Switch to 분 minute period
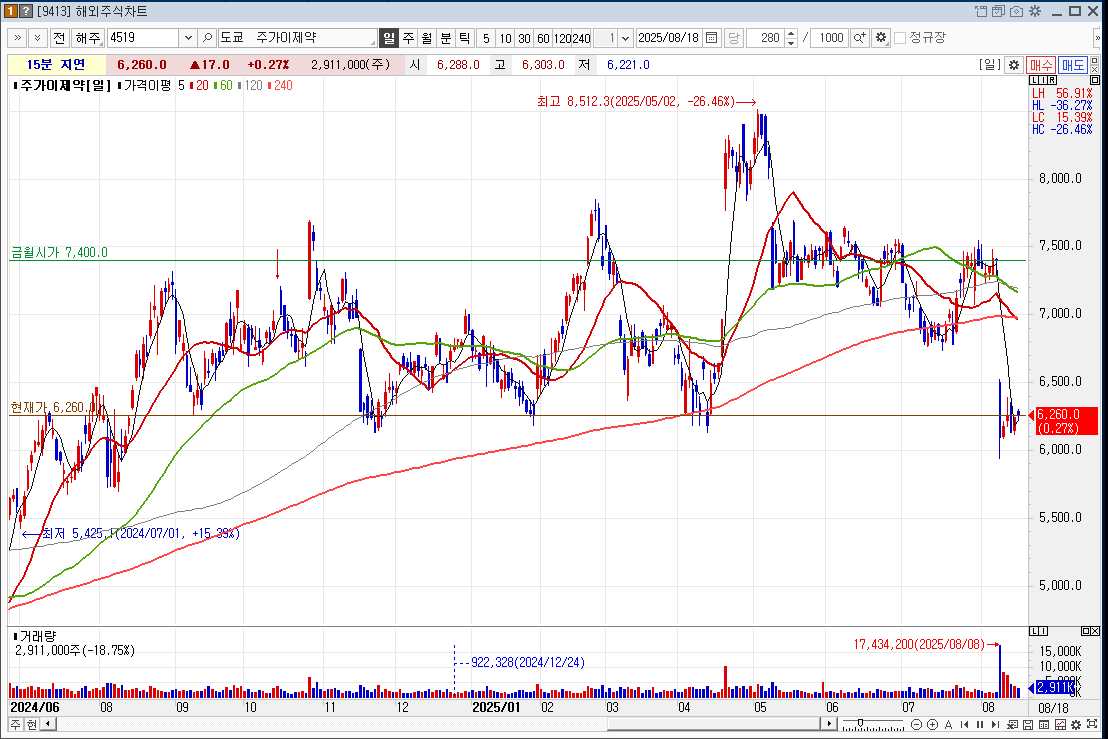This screenshot has height=739, width=1108. (x=446, y=38)
